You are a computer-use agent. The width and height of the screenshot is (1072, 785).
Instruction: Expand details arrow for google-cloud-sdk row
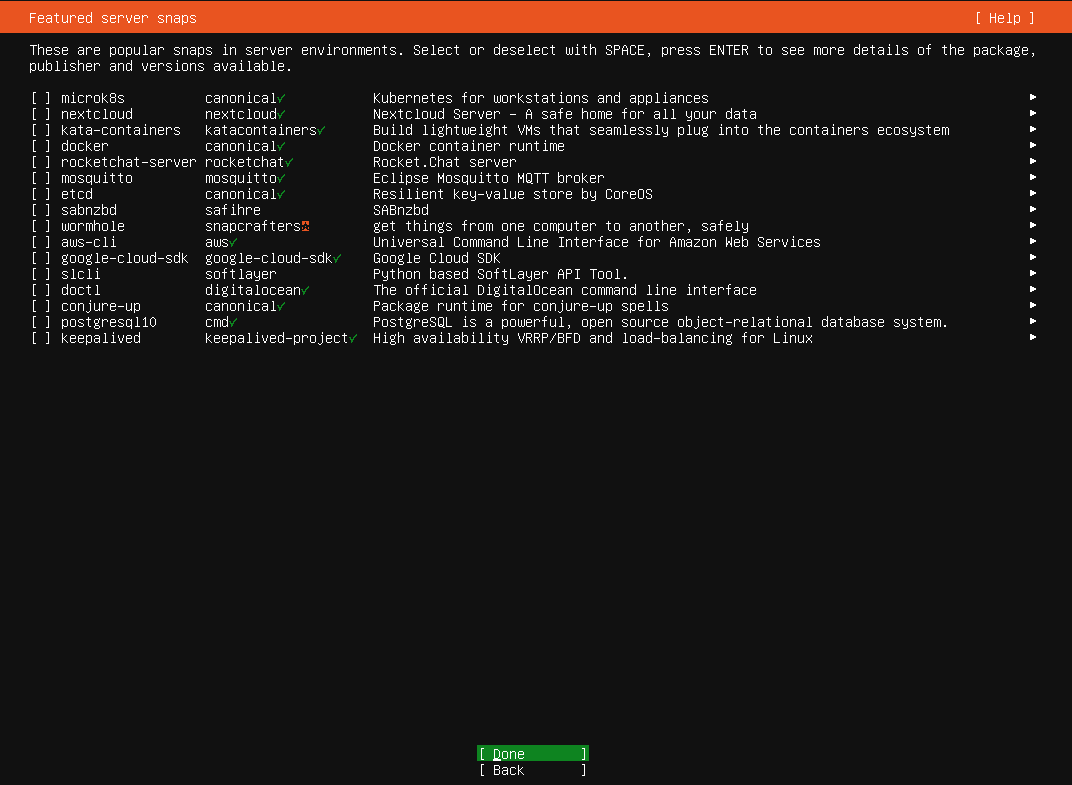(1033, 257)
